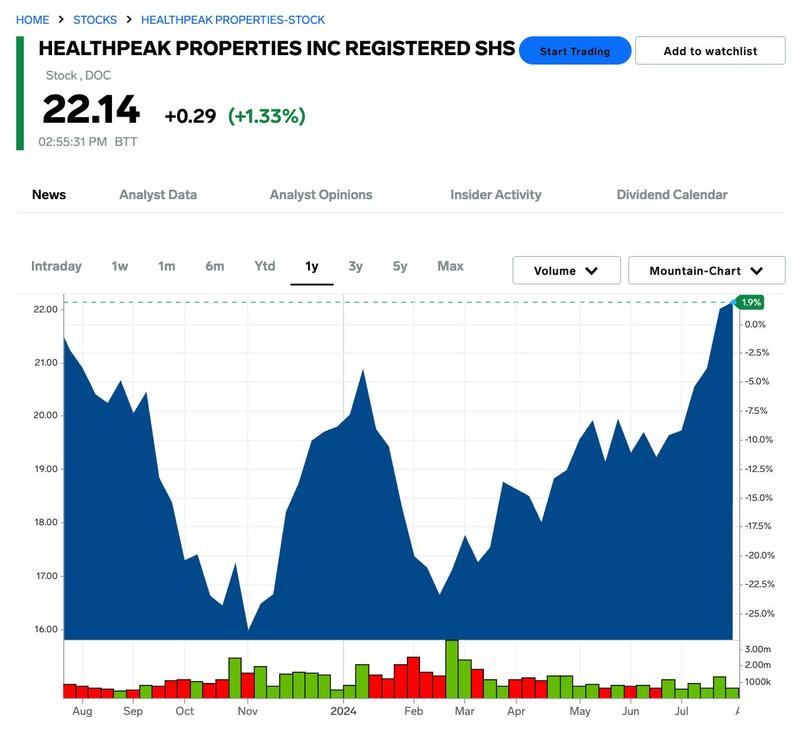Select Add to watchlist
800x730 pixels.
[x=710, y=50]
